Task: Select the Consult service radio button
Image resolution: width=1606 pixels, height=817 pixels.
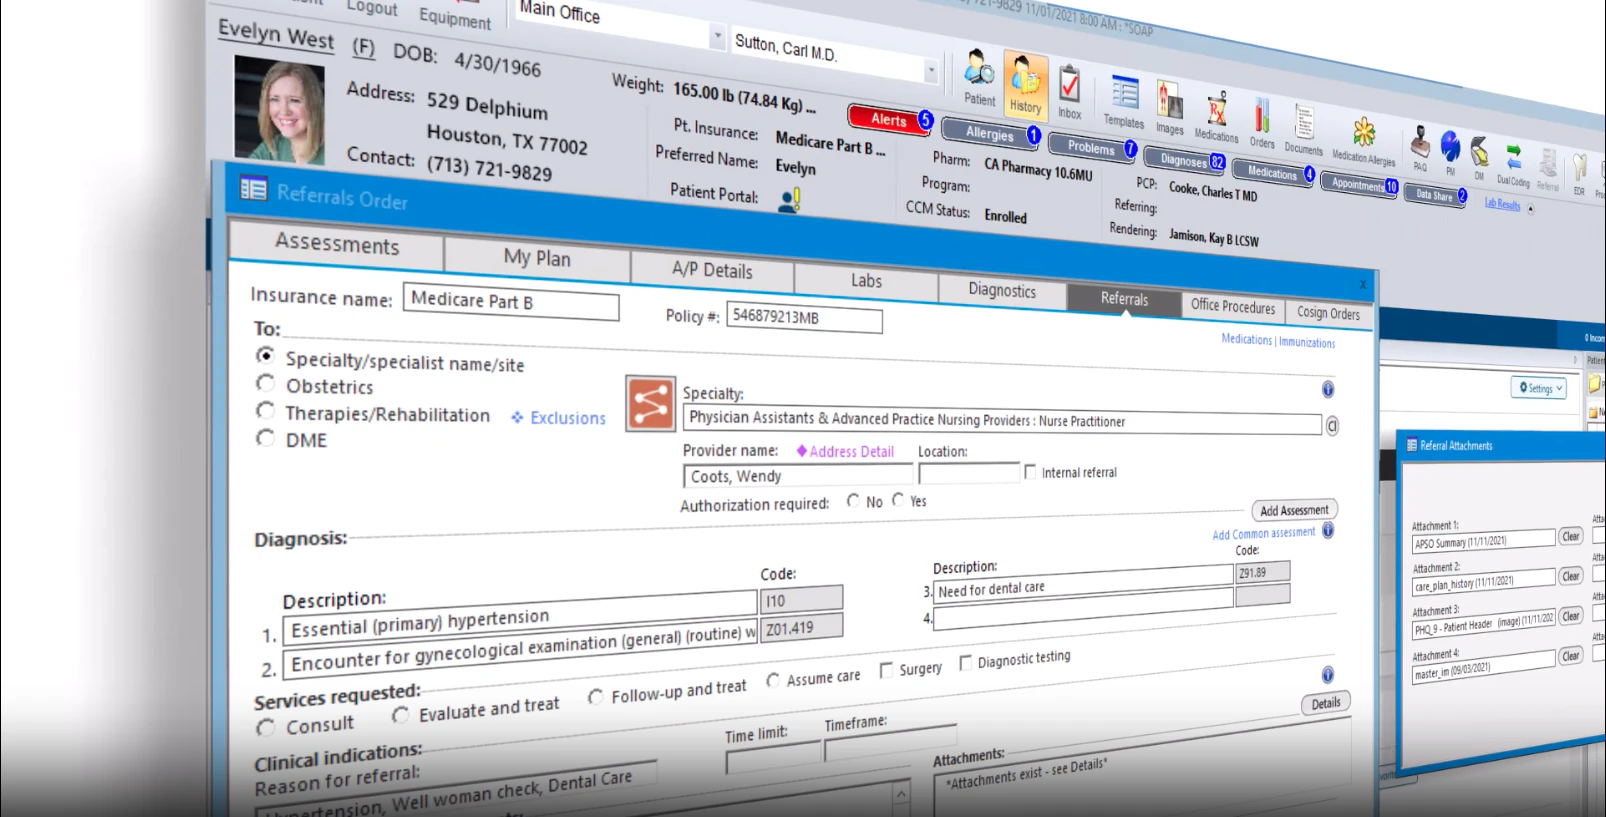Action: tap(265, 728)
